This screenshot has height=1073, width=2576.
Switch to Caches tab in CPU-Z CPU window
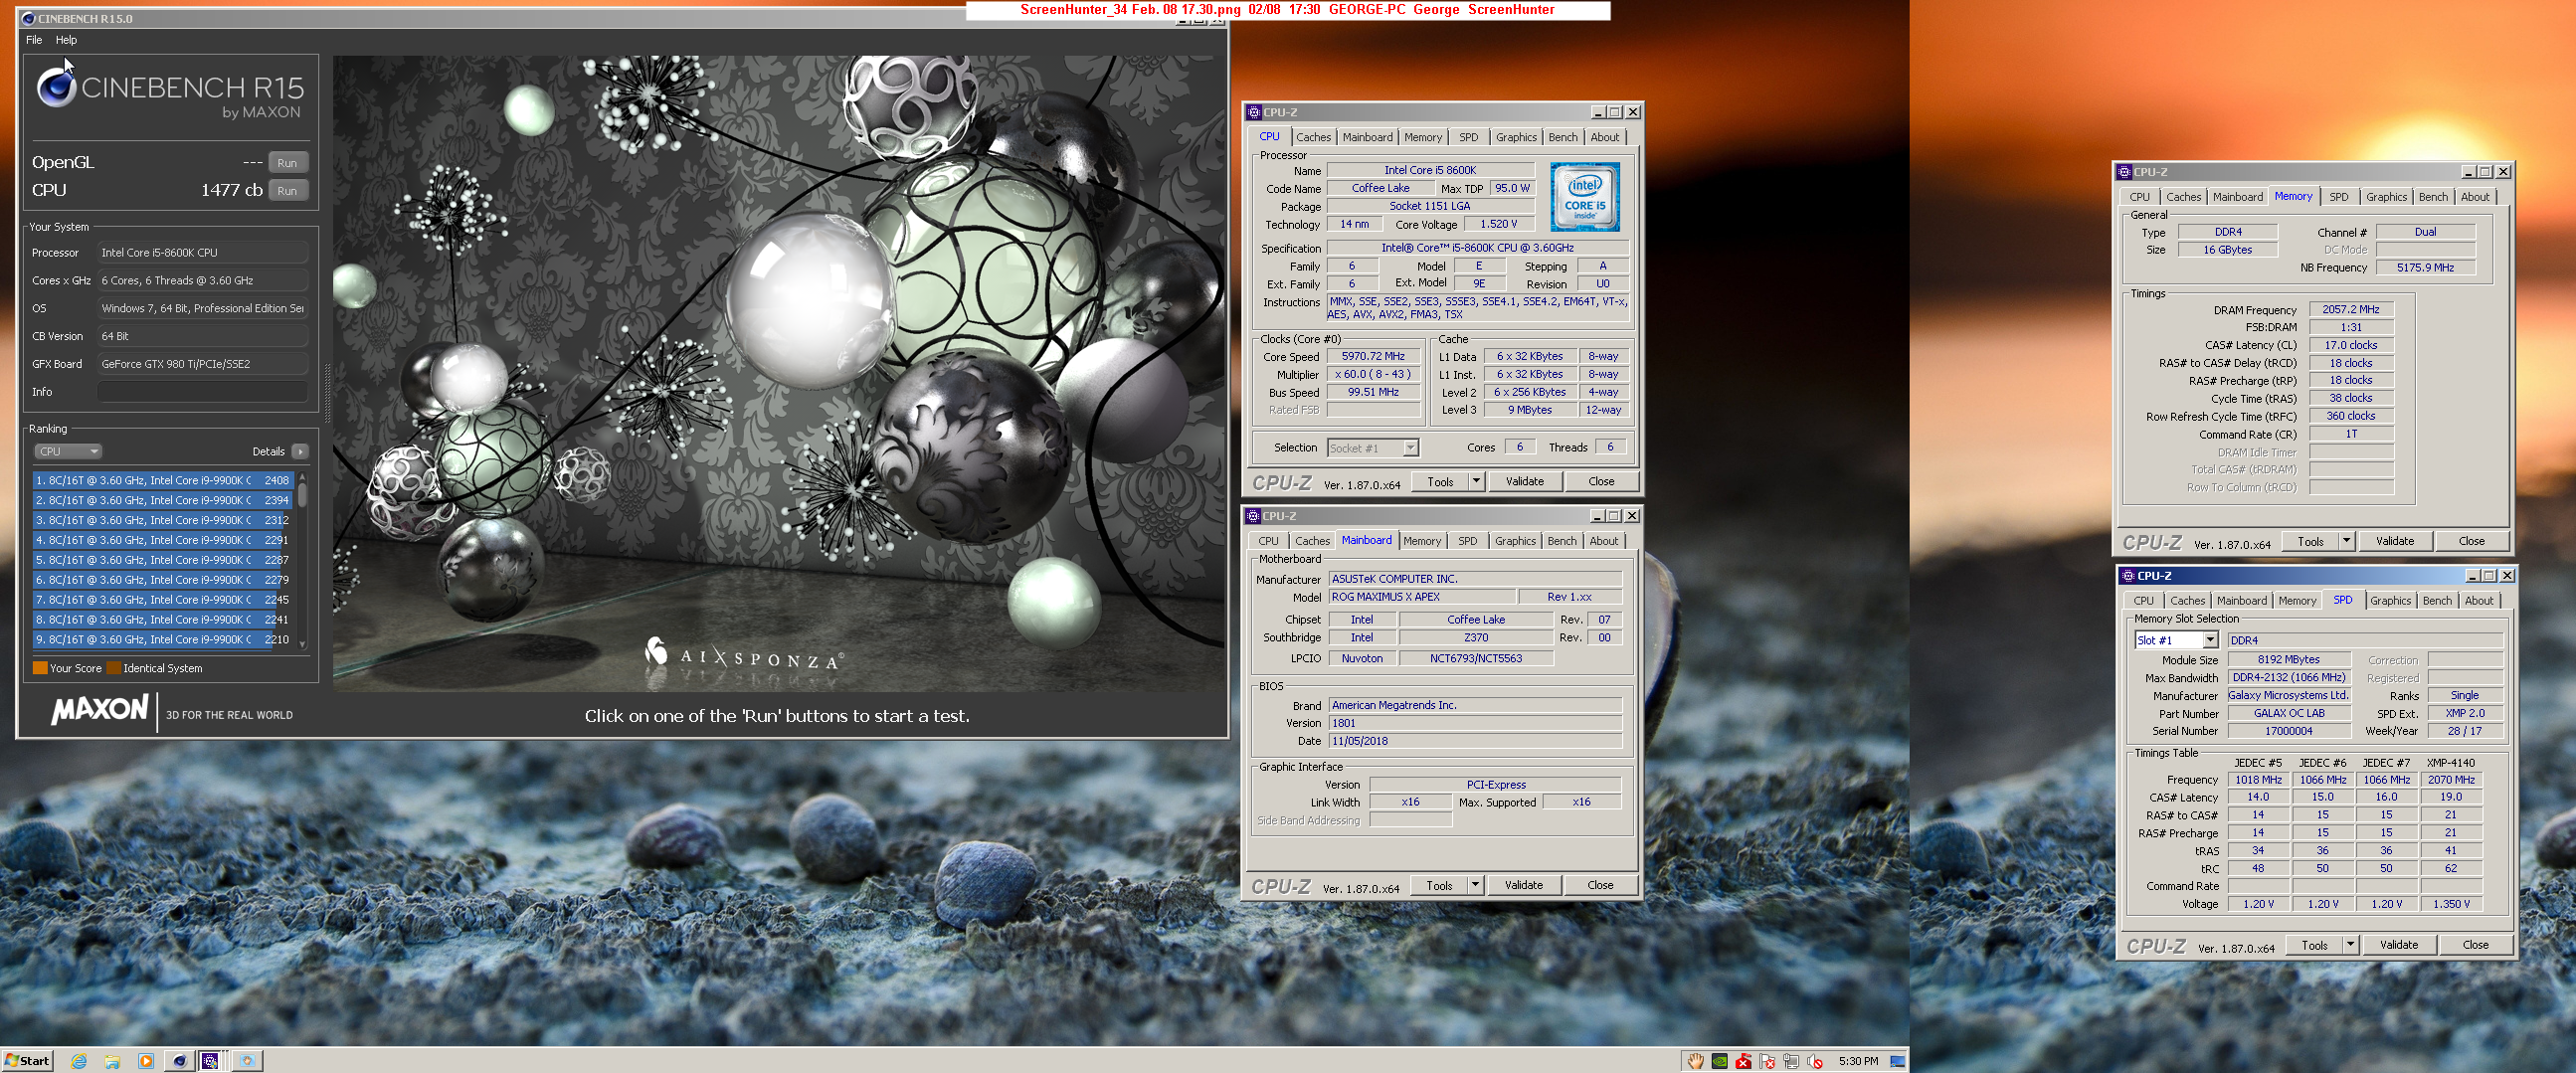[1313, 138]
